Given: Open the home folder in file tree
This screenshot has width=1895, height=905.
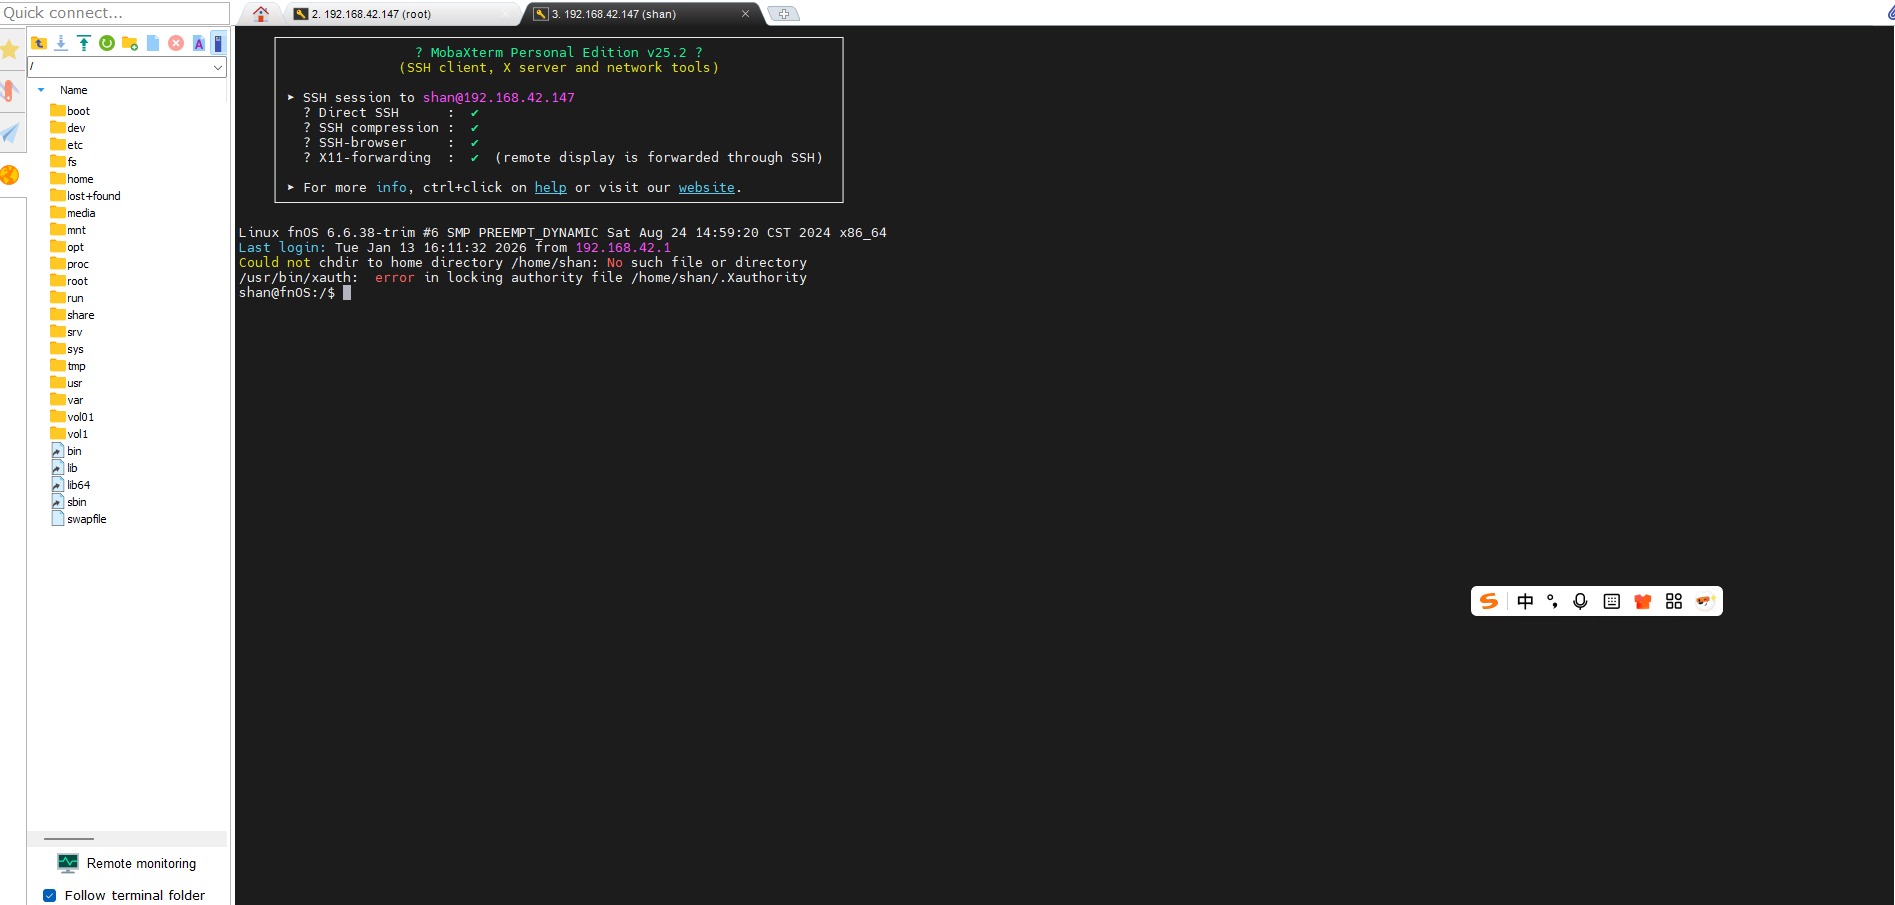Looking at the screenshot, I should point(80,179).
